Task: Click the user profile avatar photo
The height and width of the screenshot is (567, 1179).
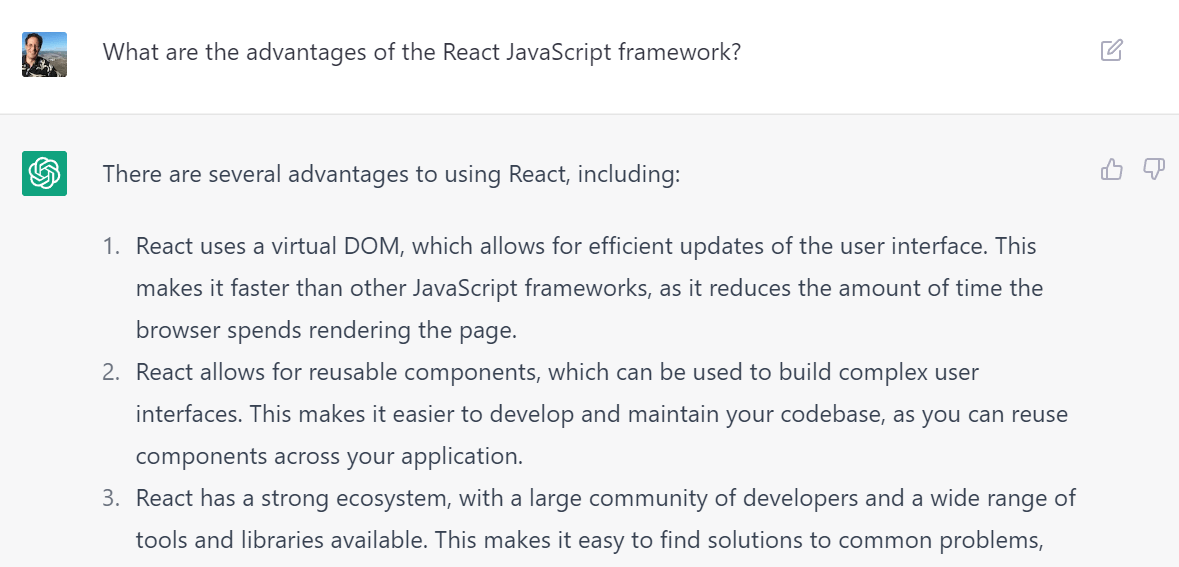Action: point(44,54)
